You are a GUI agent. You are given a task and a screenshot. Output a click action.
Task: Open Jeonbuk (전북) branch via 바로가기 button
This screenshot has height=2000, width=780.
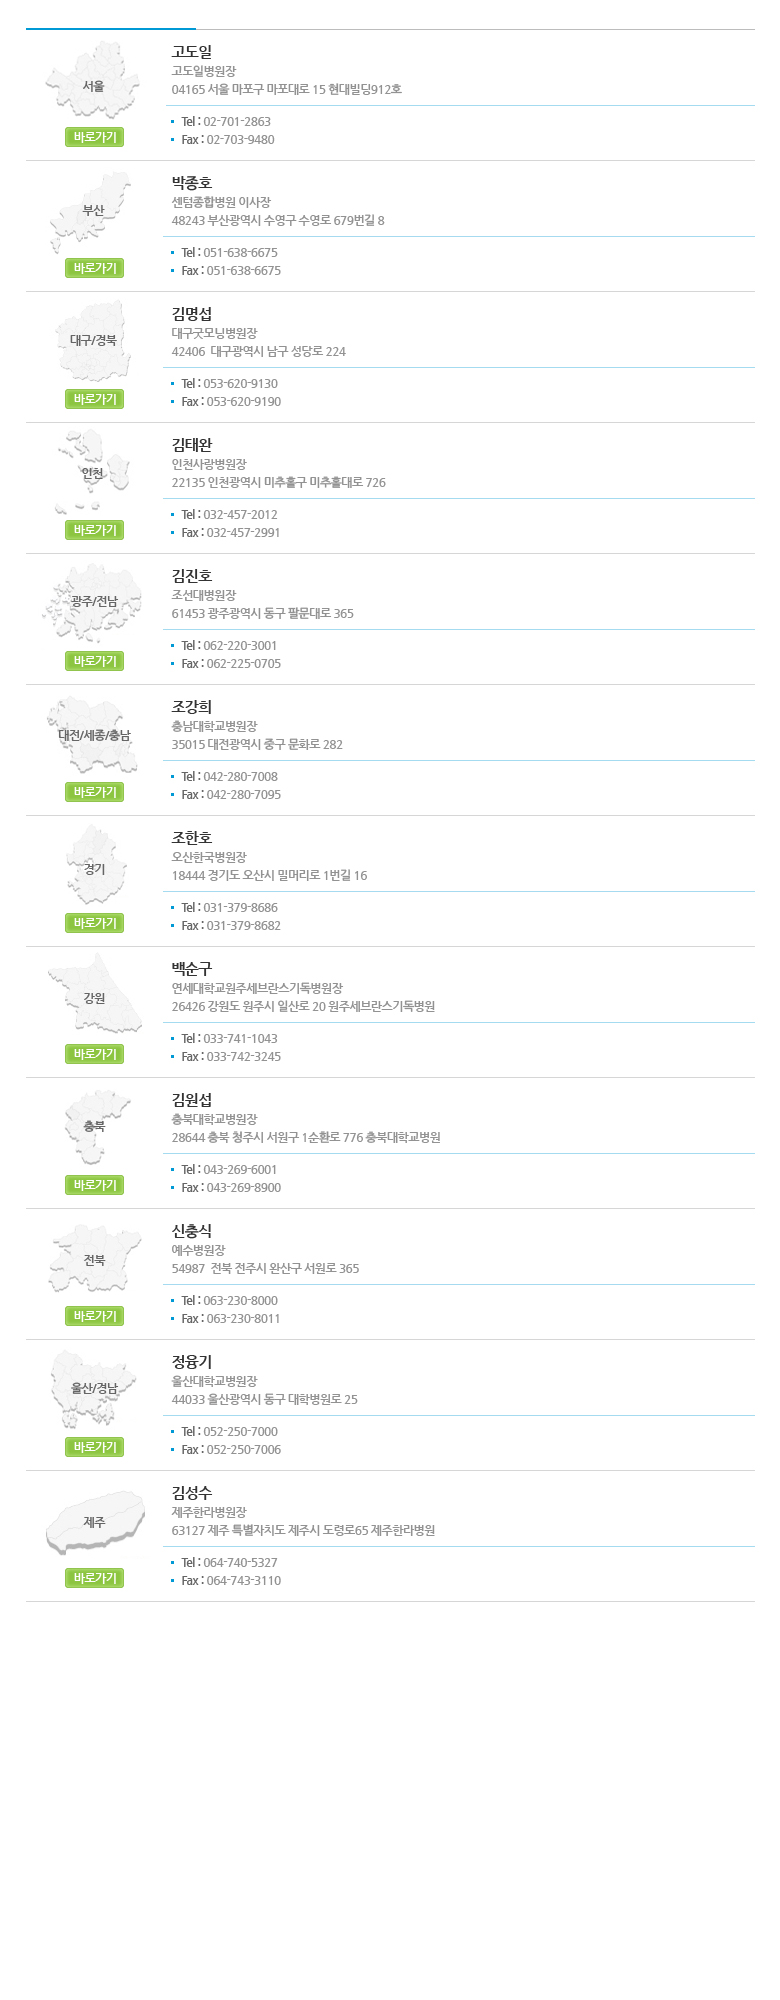pos(95,1316)
